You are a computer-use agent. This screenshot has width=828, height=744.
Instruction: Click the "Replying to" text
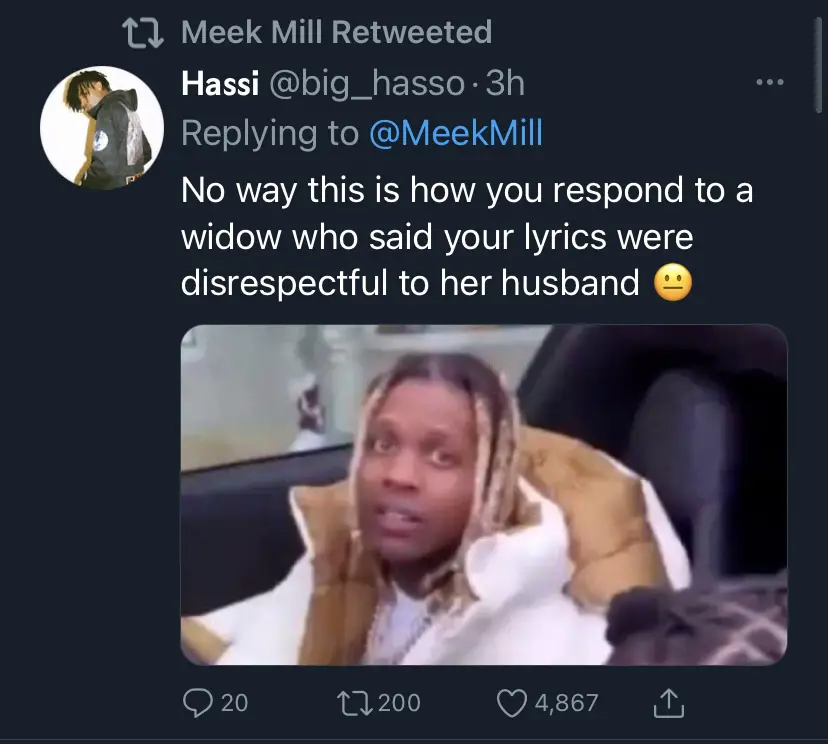[270, 134]
